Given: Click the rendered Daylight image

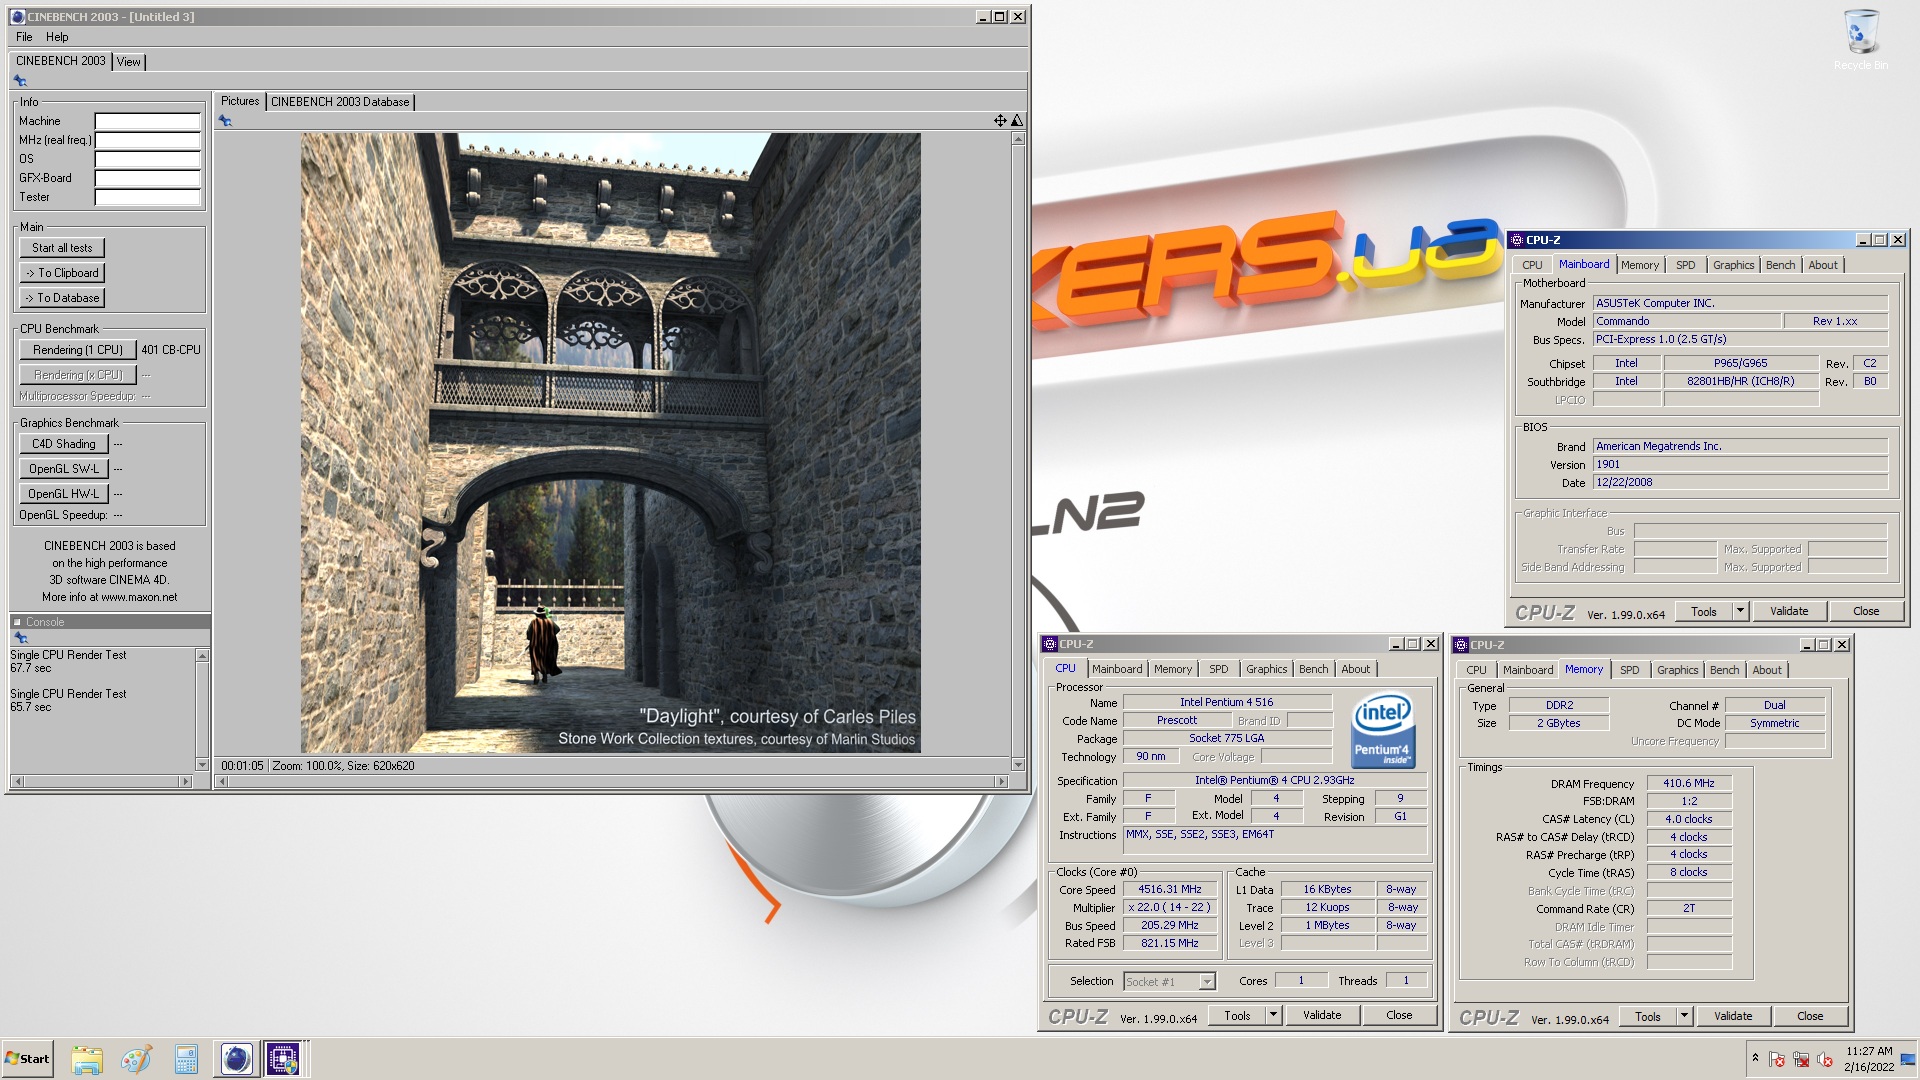Looking at the screenshot, I should pos(610,443).
